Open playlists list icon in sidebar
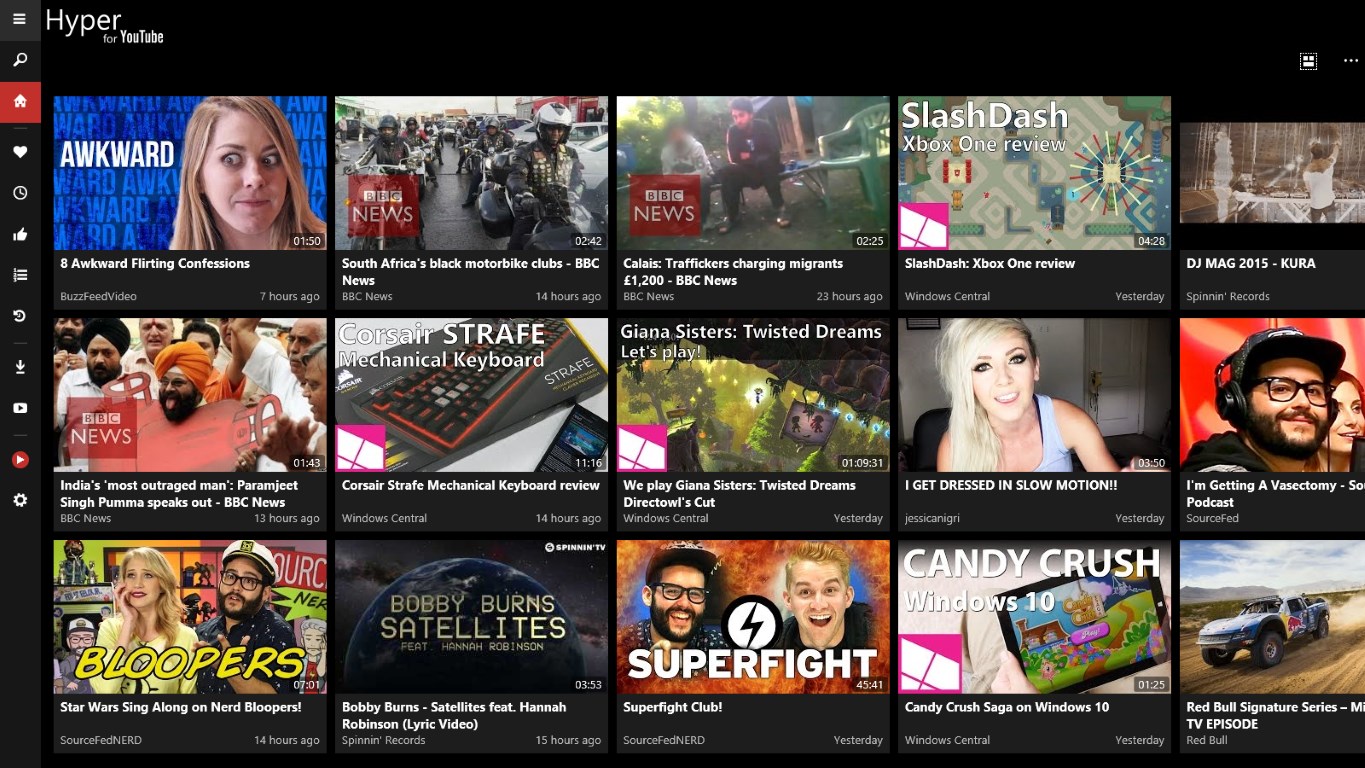This screenshot has height=768, width=1365. 20,275
